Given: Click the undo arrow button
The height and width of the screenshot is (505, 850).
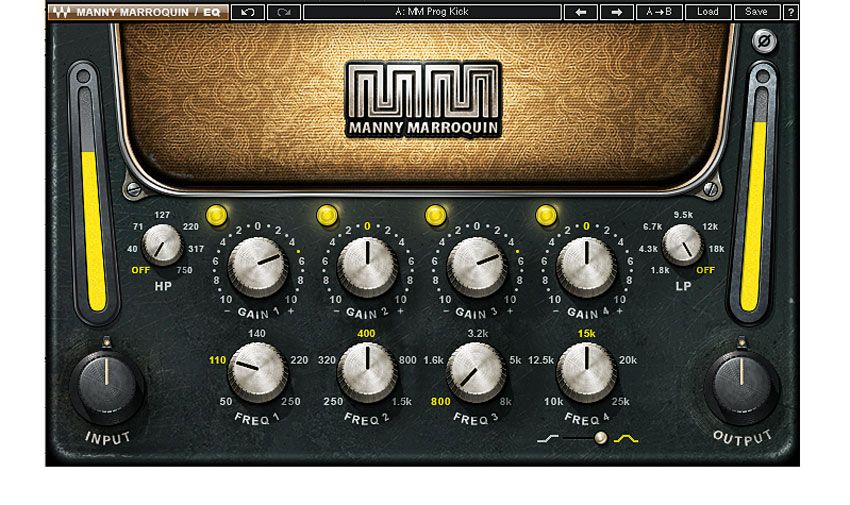Looking at the screenshot, I should [248, 12].
